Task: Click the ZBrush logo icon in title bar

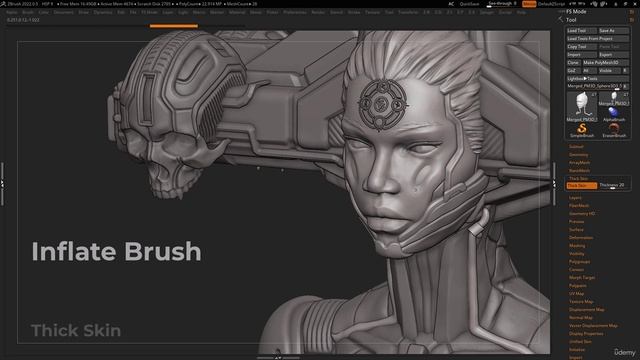Action: pyautogui.click(x=3, y=4)
